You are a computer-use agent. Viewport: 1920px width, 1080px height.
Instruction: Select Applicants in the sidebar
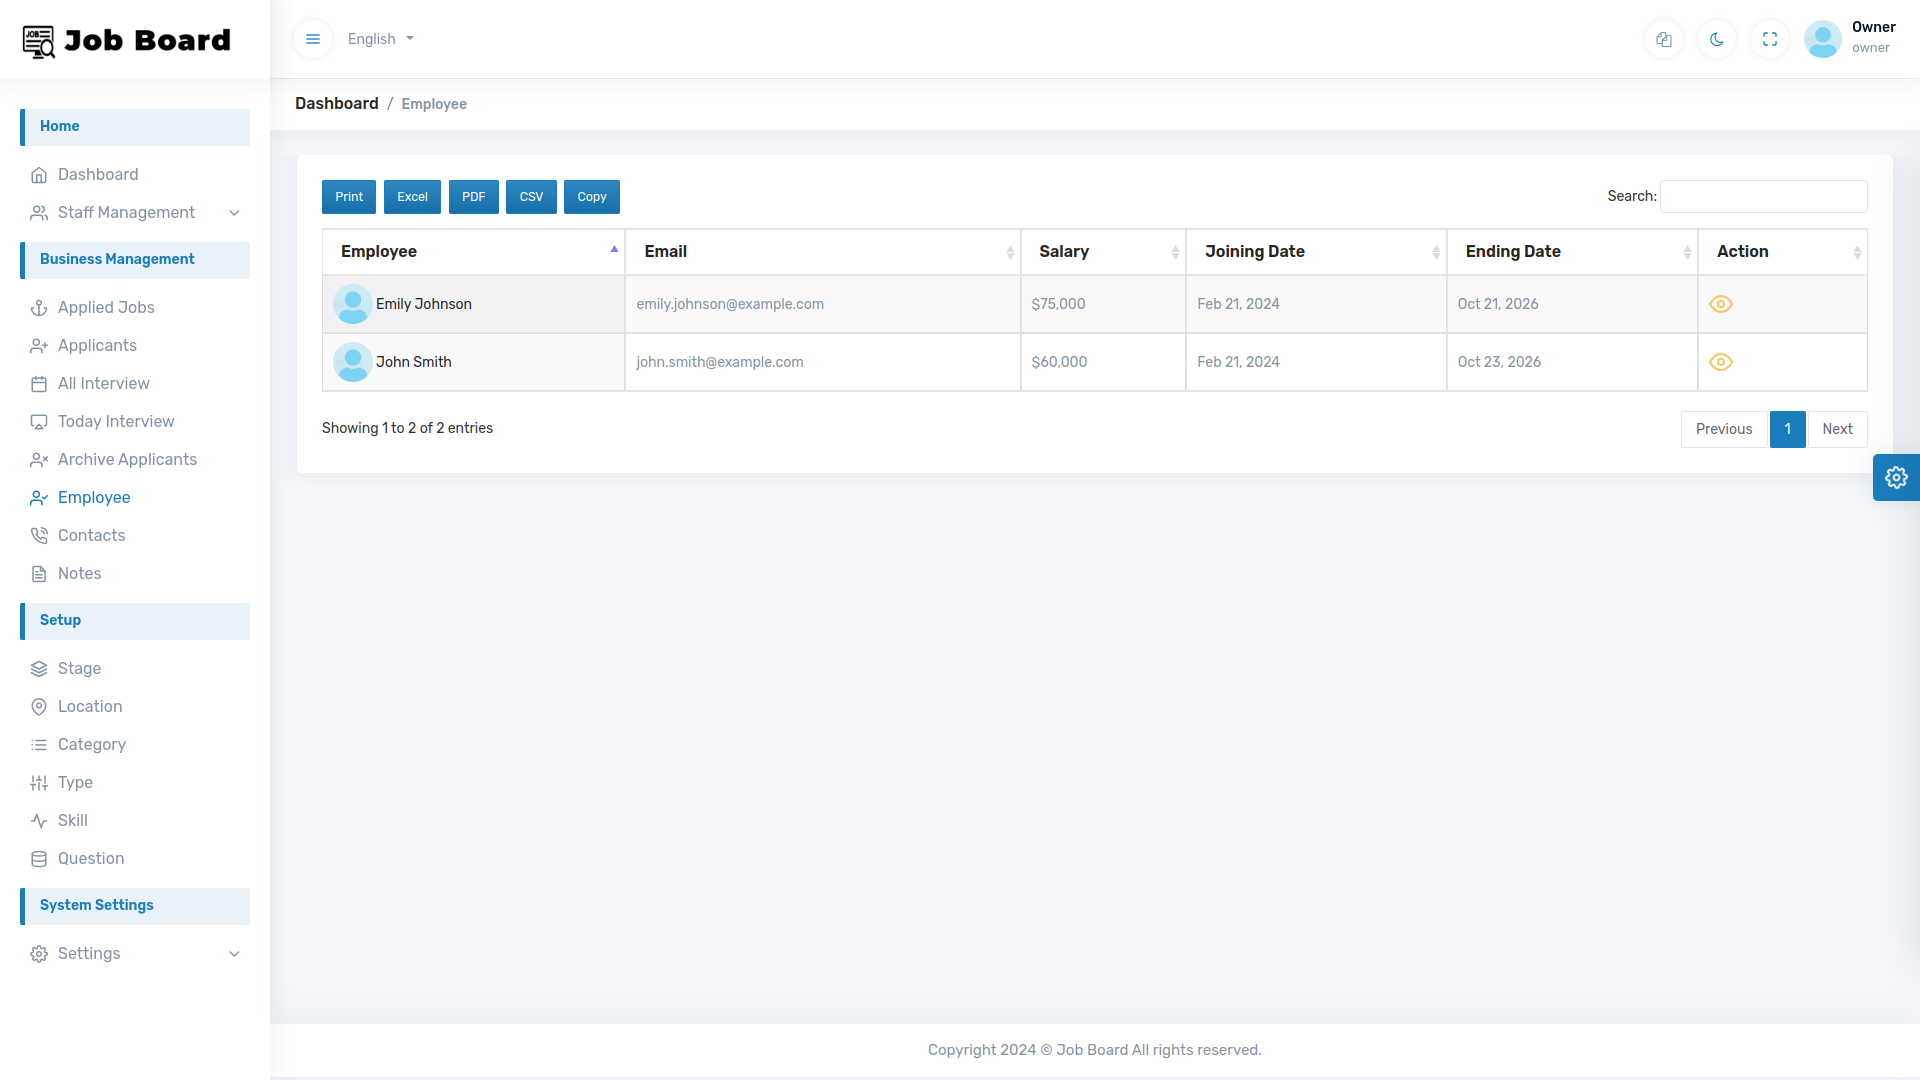point(97,345)
